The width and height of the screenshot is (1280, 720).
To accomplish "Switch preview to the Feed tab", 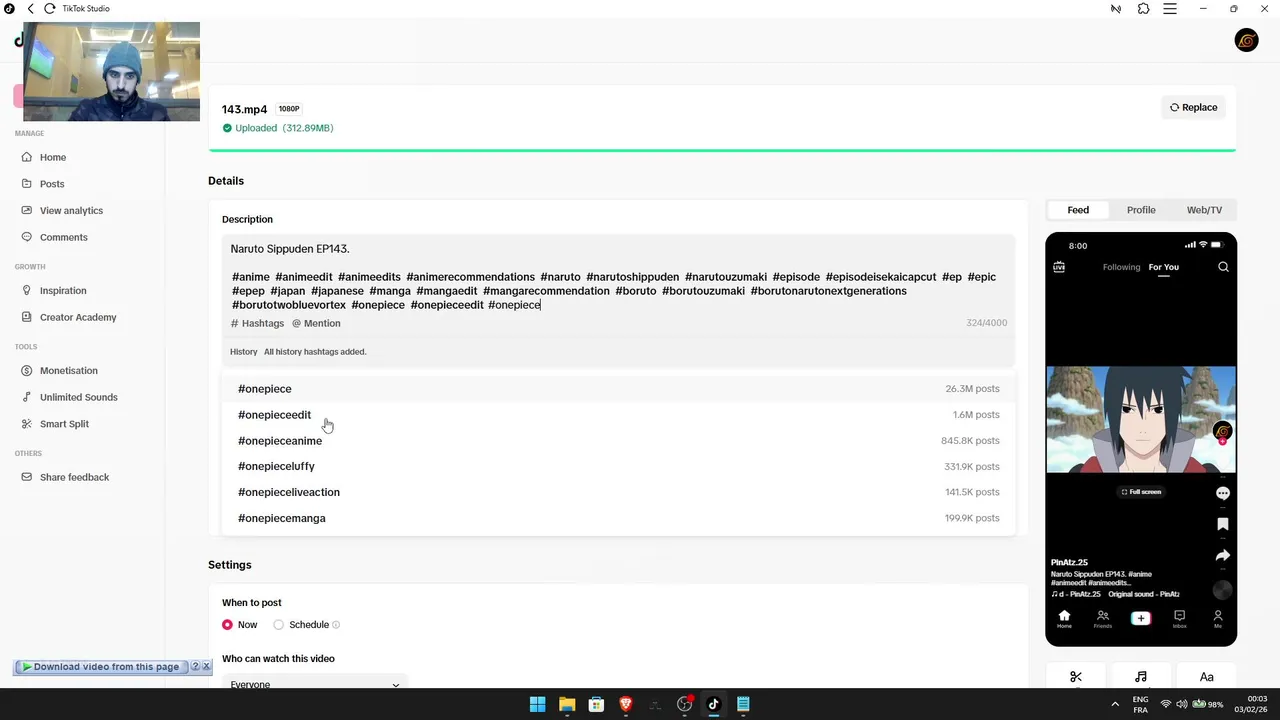I will [x=1078, y=210].
